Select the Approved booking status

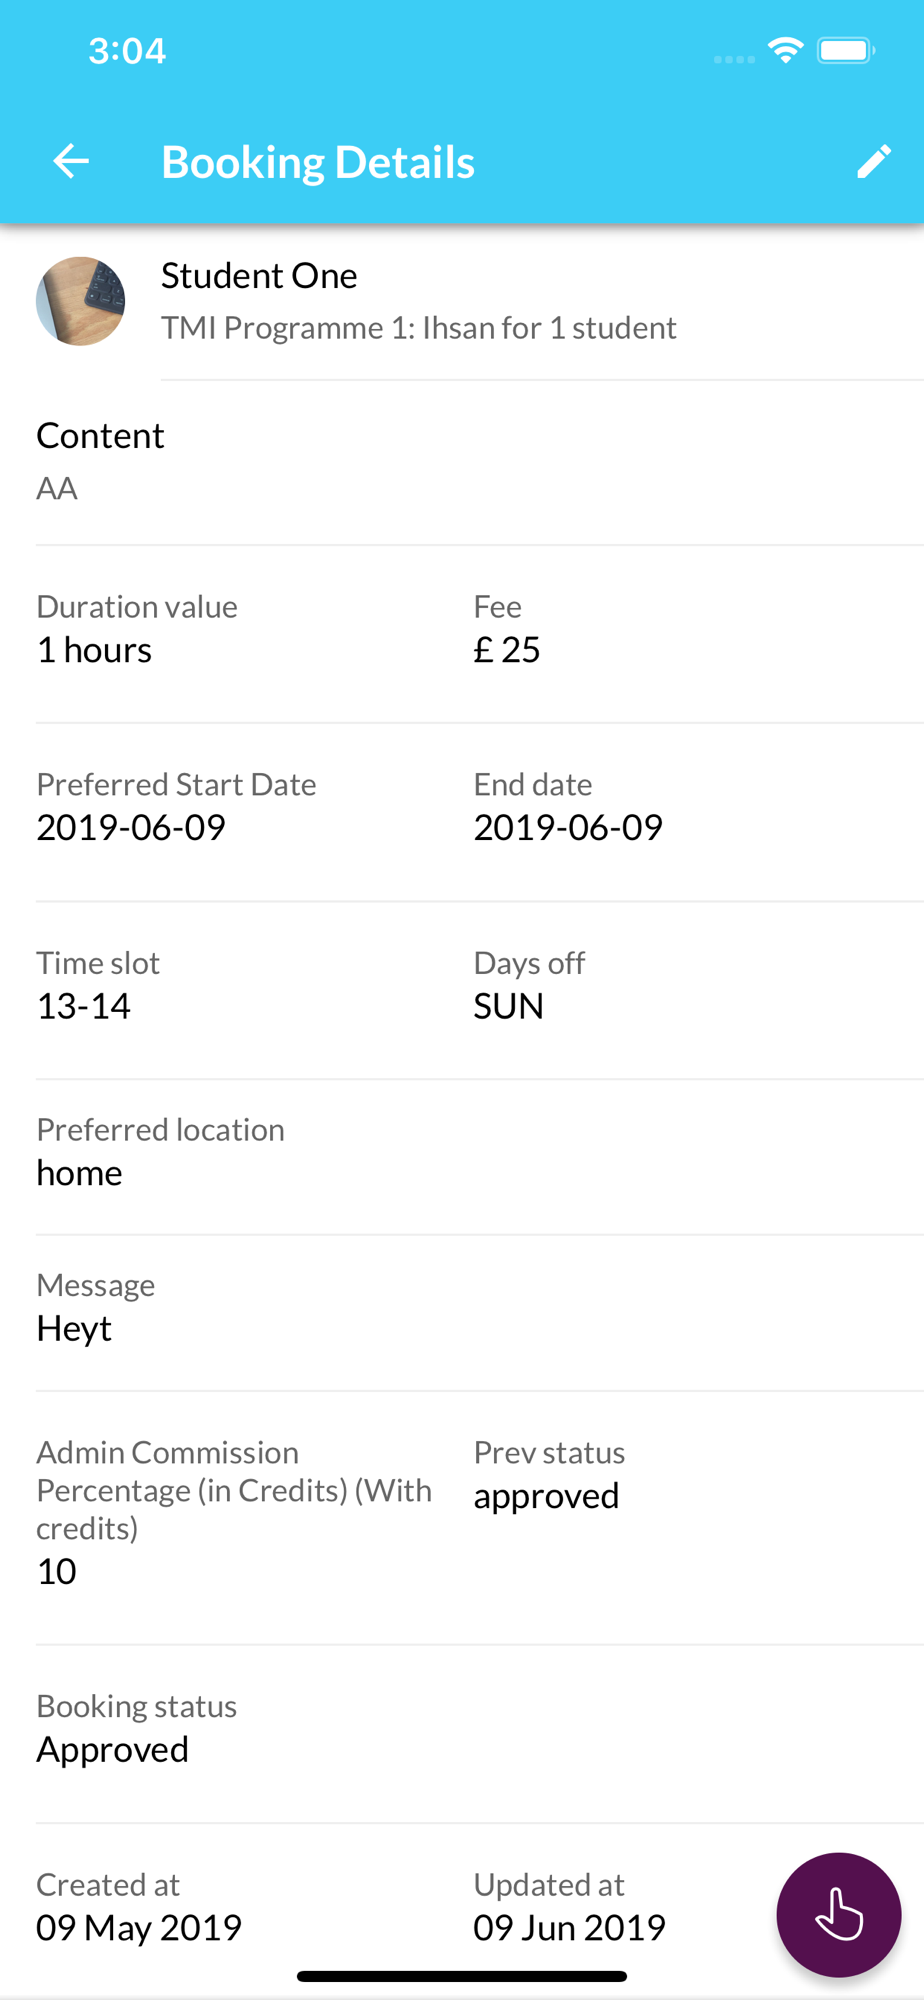(112, 1749)
